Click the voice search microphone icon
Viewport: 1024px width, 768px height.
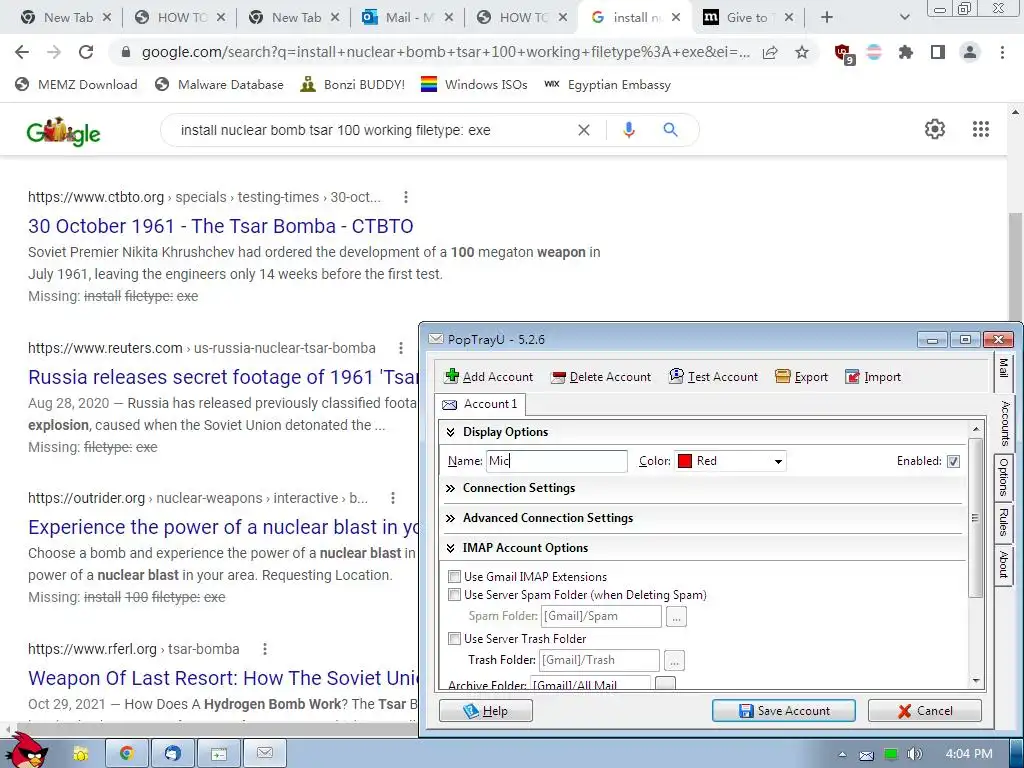tap(628, 130)
